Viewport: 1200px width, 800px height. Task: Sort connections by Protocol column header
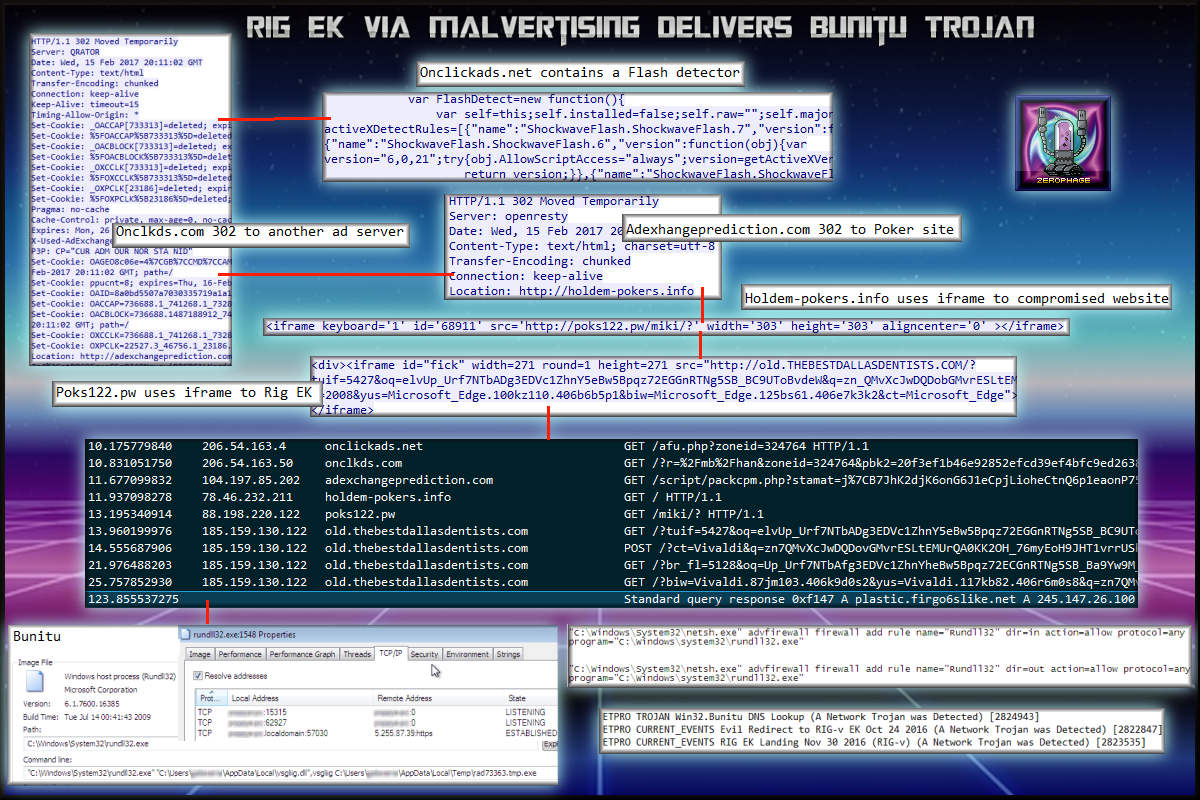tap(207, 697)
